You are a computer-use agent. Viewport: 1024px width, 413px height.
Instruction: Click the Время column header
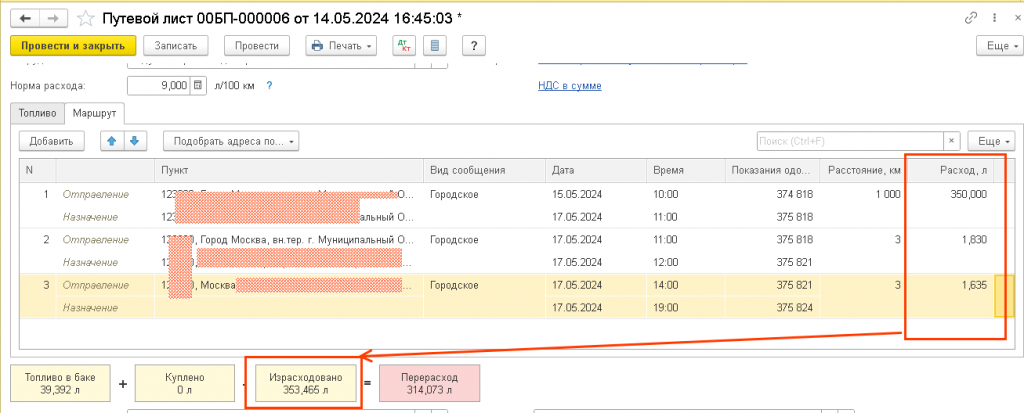click(x=686, y=171)
